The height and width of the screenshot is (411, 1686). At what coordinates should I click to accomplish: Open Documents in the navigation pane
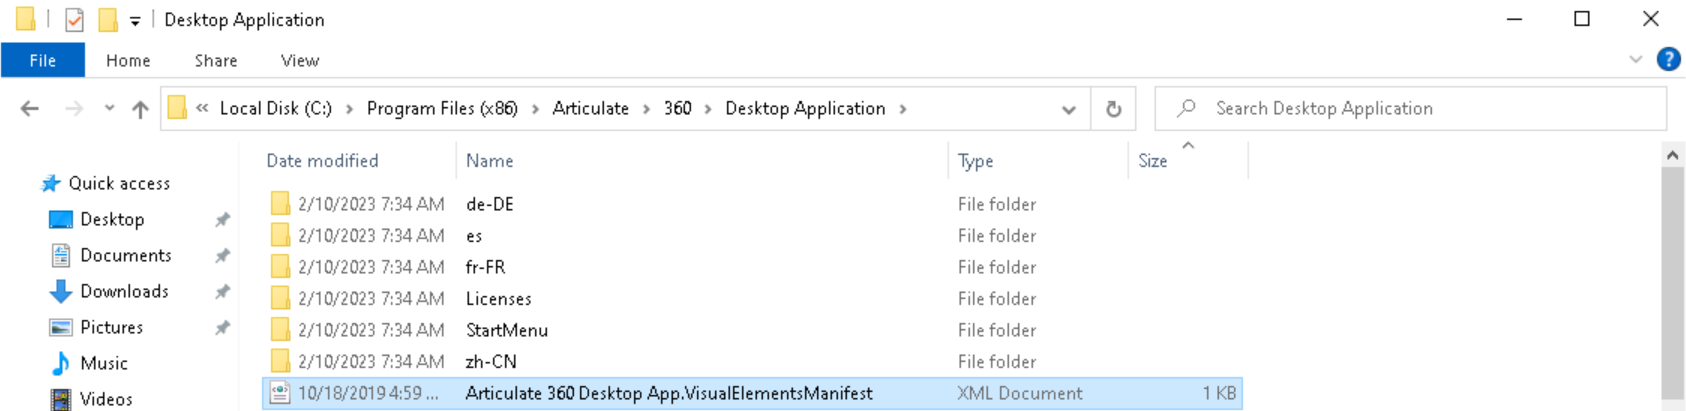tap(126, 255)
